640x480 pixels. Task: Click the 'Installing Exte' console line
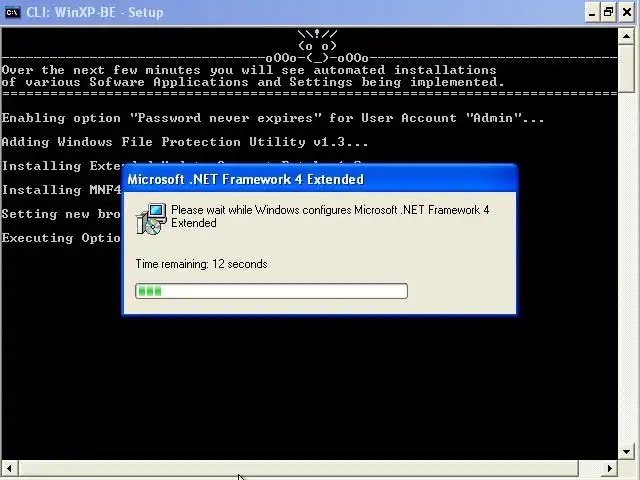(63, 166)
